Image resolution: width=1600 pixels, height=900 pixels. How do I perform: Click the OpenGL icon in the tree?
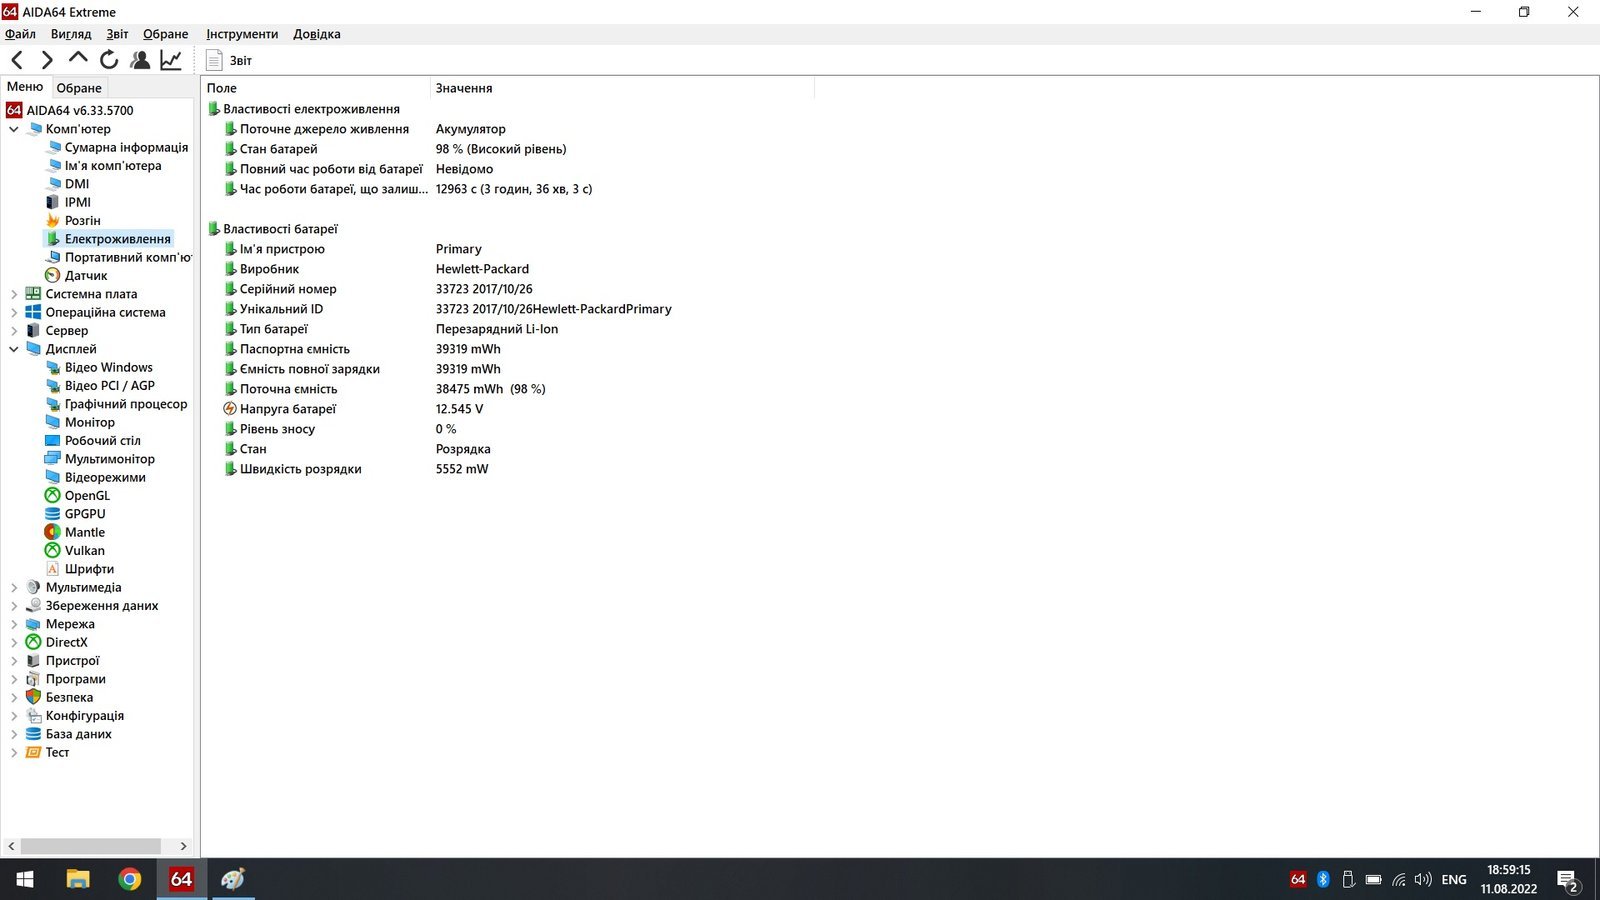tap(53, 496)
